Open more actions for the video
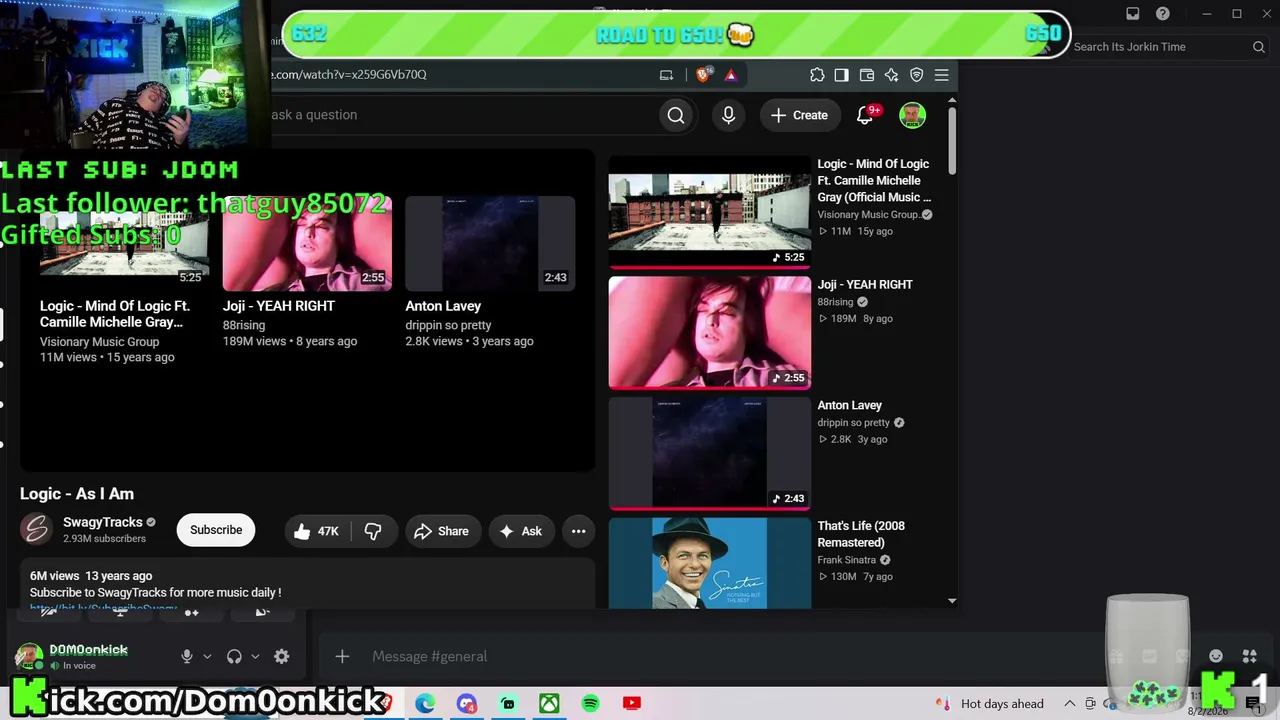This screenshot has width=1280, height=720. (578, 531)
